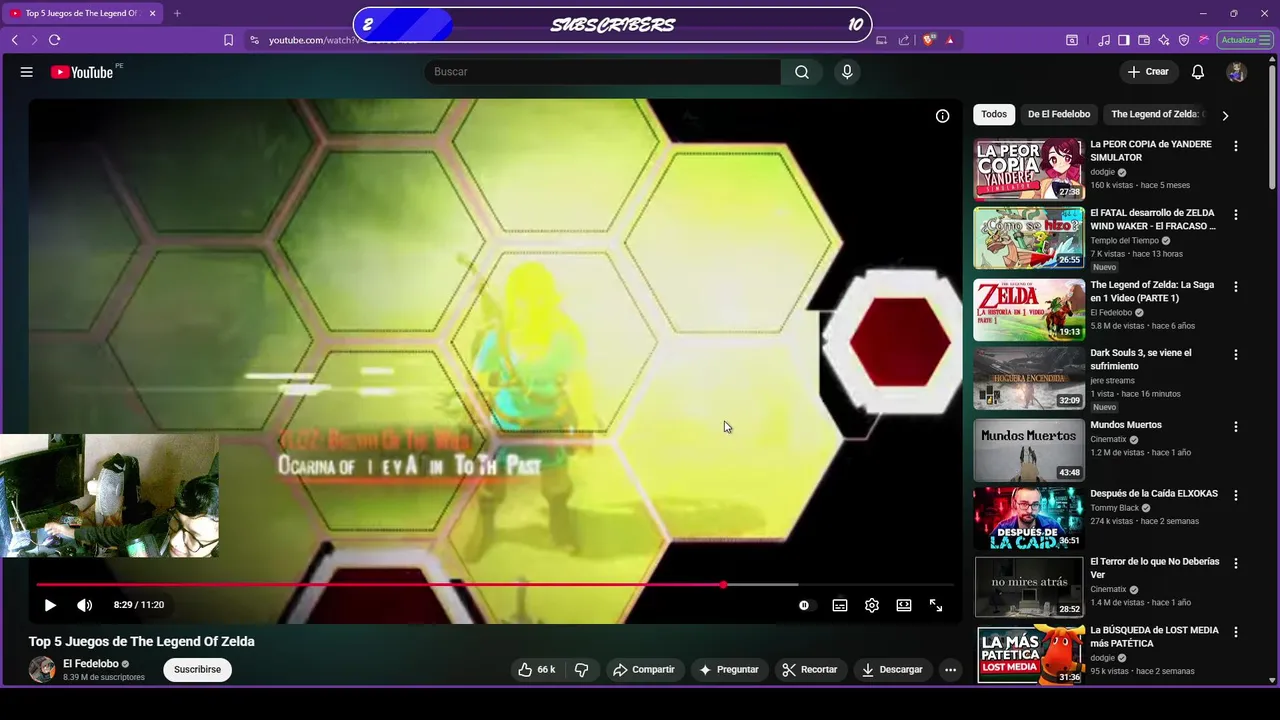Screen dimensions: 1280x720
Task: Show more filter chips with arrow
Action: pos(1225,115)
